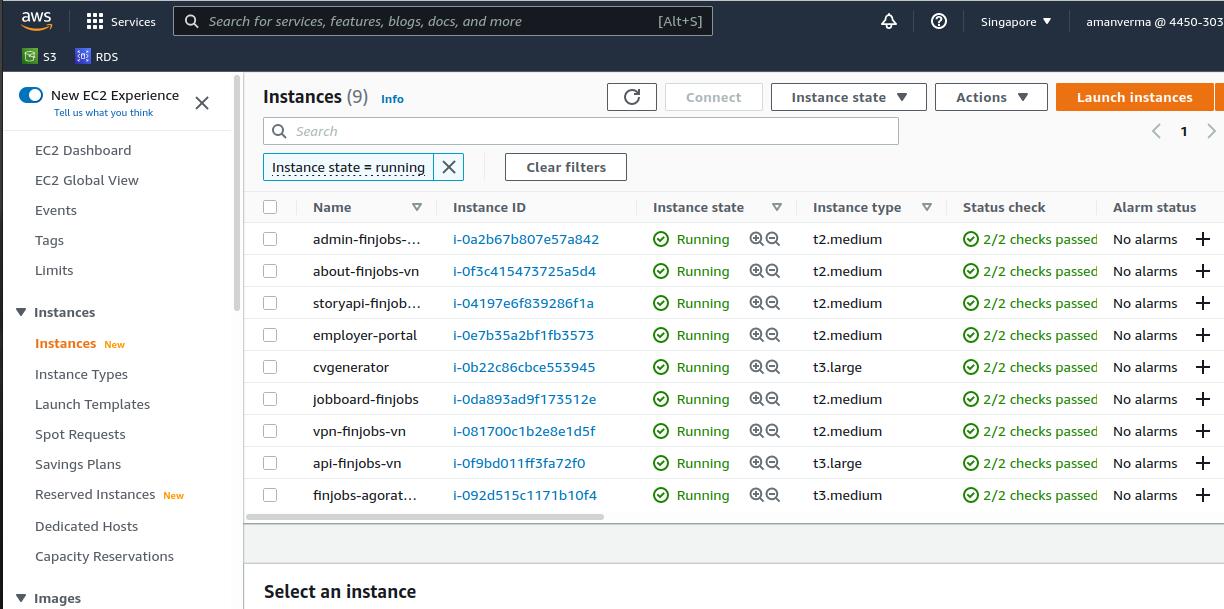Open EC2 Global View in sidebar
This screenshot has width=1224, height=609.
87,180
